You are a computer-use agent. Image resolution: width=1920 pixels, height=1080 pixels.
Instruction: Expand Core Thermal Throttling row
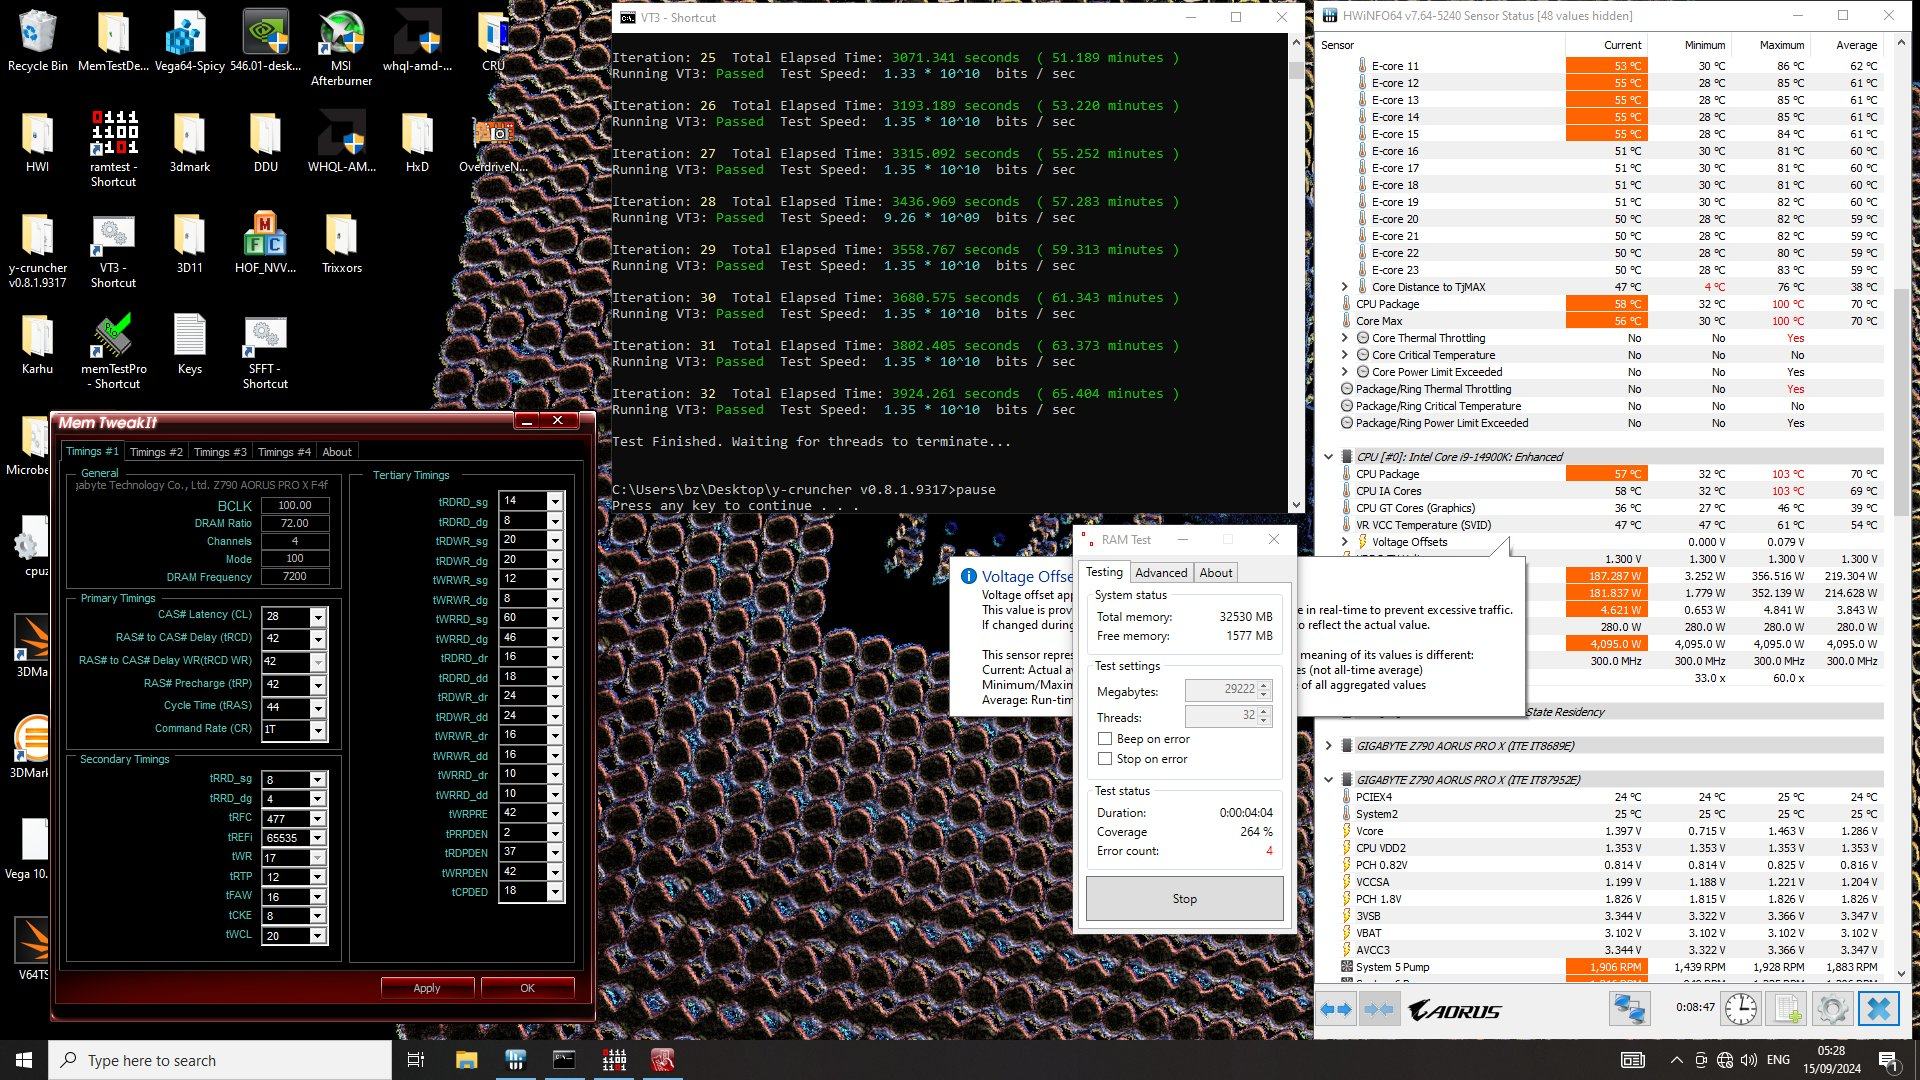tap(1345, 338)
